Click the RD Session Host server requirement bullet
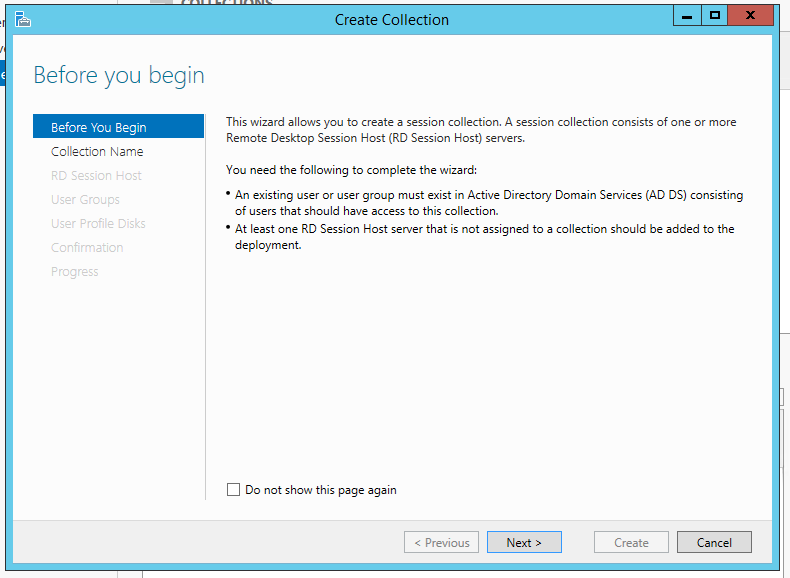The height and width of the screenshot is (578, 790). (484, 237)
